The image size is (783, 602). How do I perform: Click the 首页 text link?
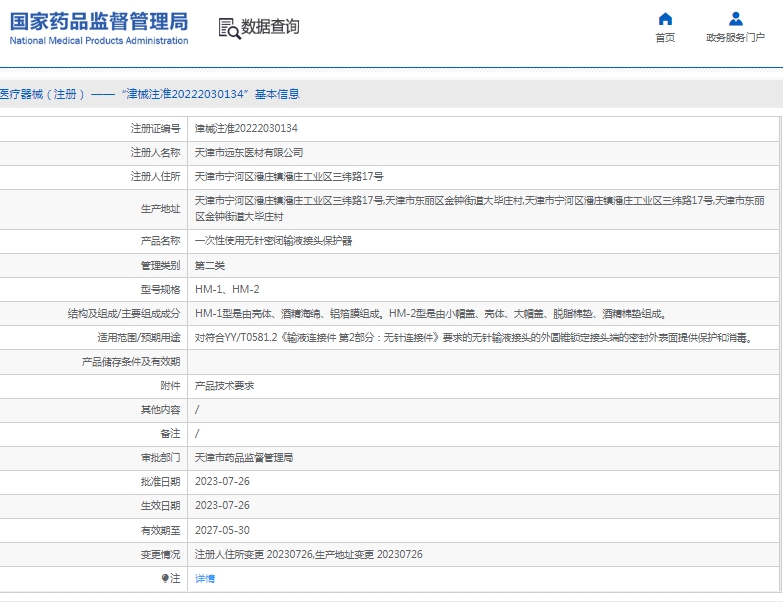tap(665, 37)
